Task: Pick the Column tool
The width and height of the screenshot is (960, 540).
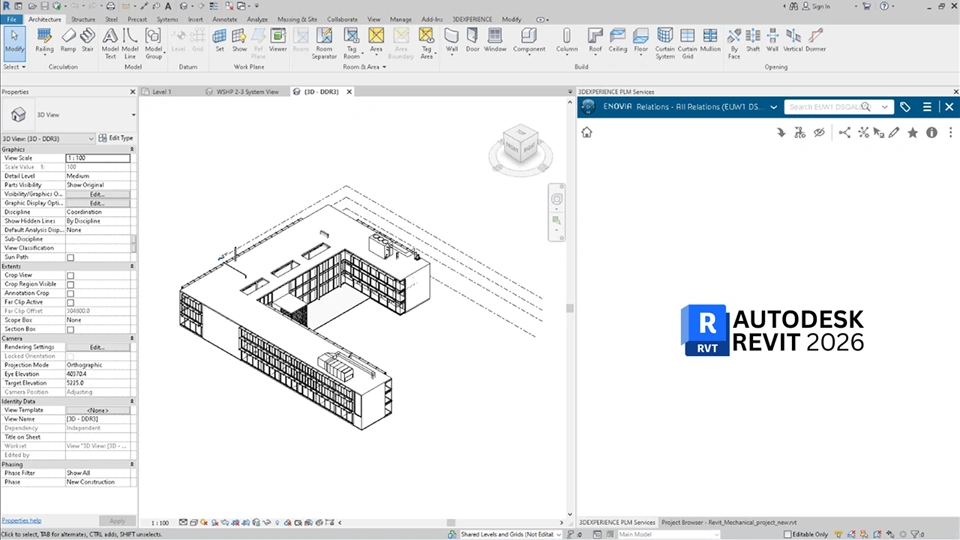Action: coord(567,41)
